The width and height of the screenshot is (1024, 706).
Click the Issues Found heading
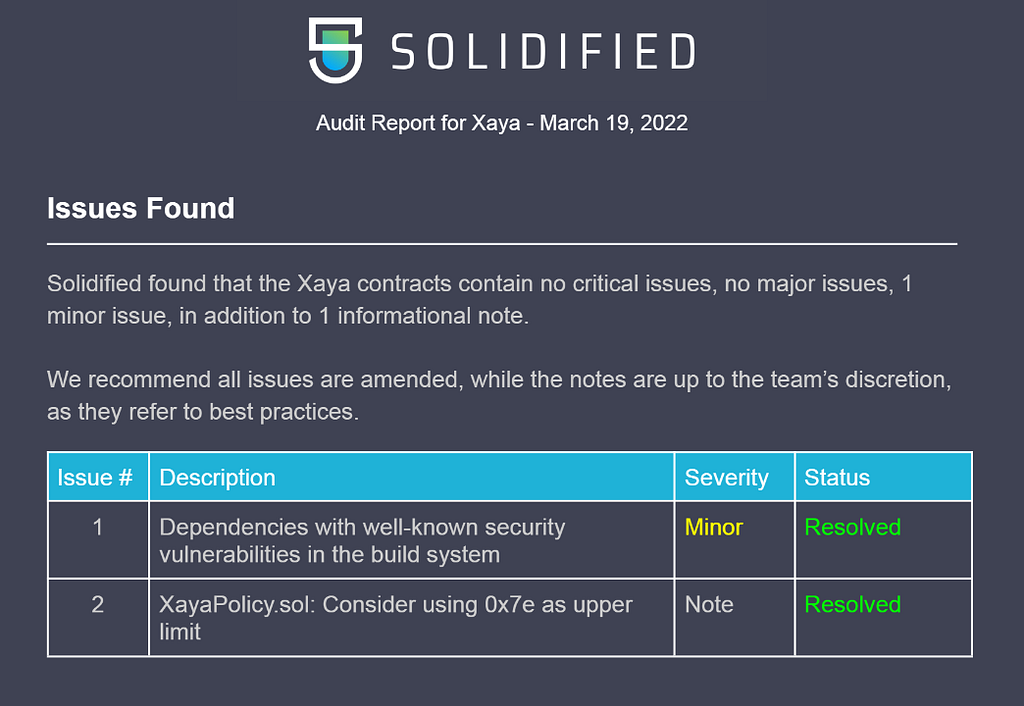[x=140, y=208]
